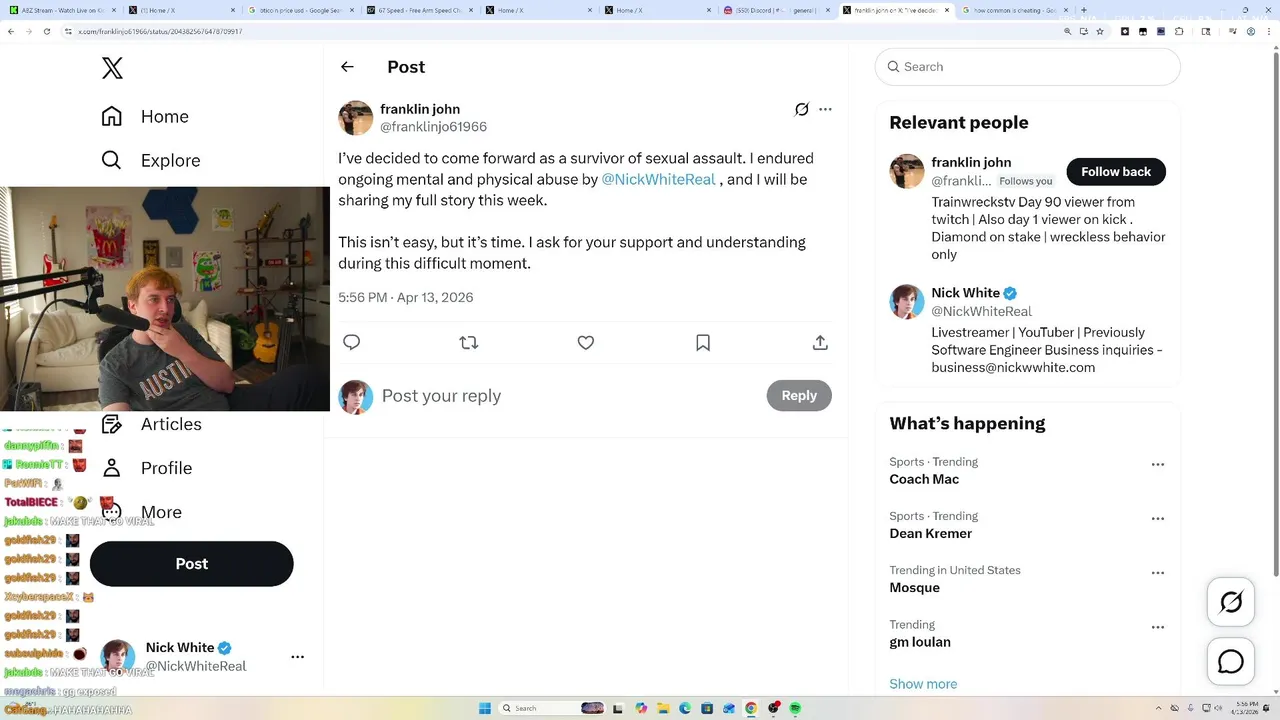Open franklin john's avatar on the post
This screenshot has height=720, width=1280.
point(356,118)
